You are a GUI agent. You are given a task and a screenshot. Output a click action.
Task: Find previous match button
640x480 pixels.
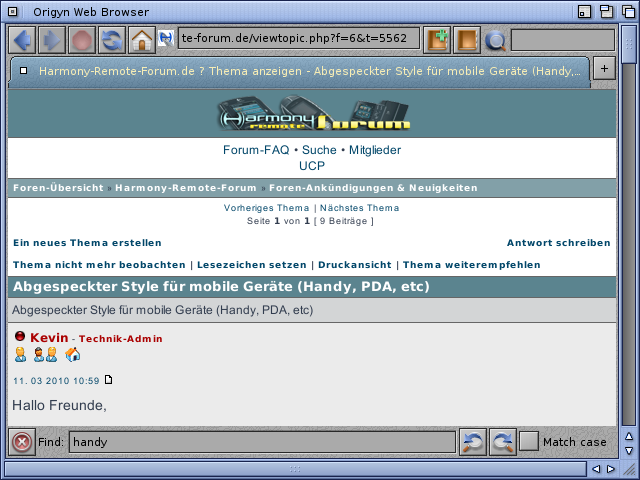click(x=473, y=442)
